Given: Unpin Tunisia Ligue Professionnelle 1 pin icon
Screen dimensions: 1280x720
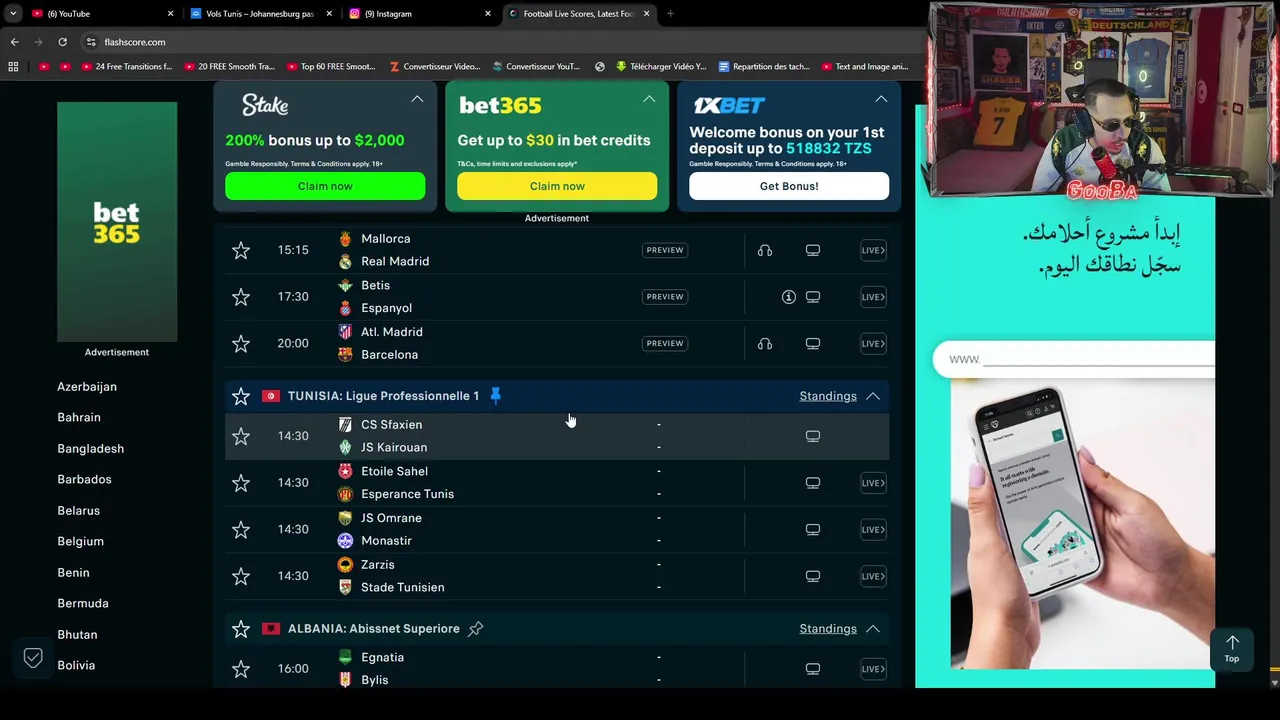Looking at the screenshot, I should pos(495,396).
